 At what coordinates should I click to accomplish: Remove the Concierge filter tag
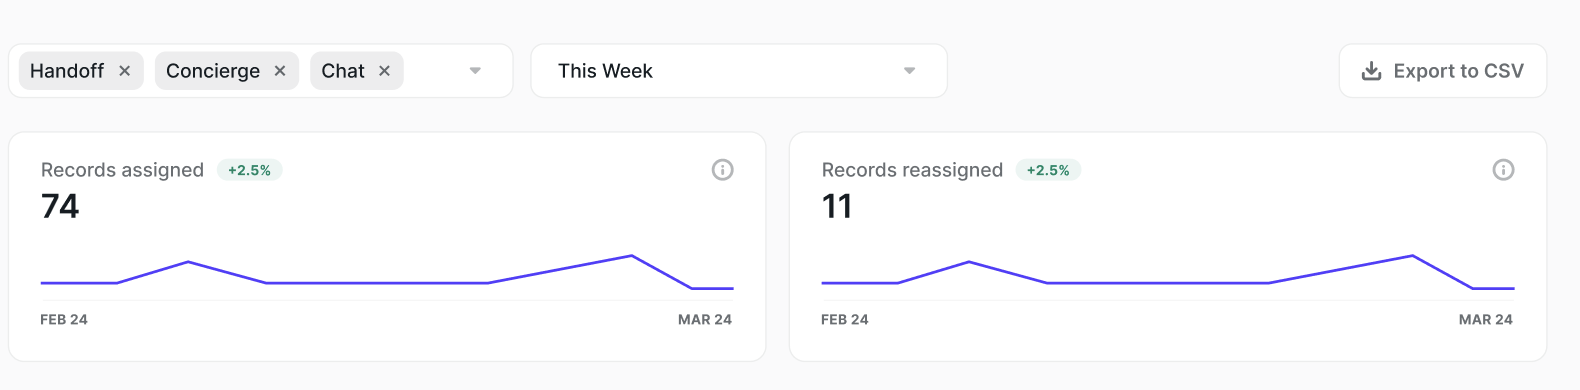pyautogui.click(x=280, y=71)
